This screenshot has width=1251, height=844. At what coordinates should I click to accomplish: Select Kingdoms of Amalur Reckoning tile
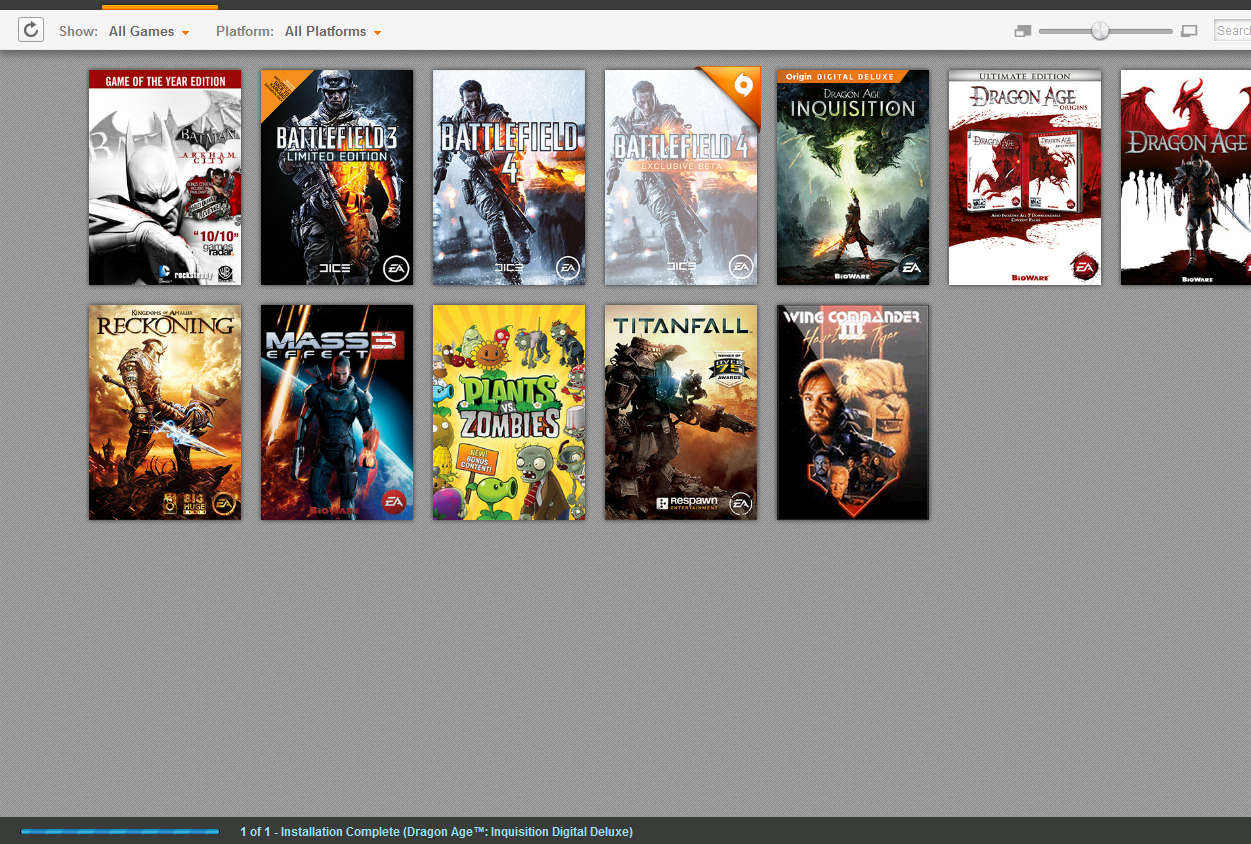pyautogui.click(x=165, y=412)
